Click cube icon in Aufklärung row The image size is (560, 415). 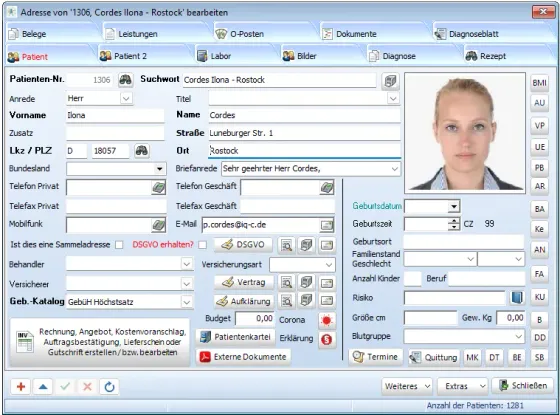pos(306,301)
